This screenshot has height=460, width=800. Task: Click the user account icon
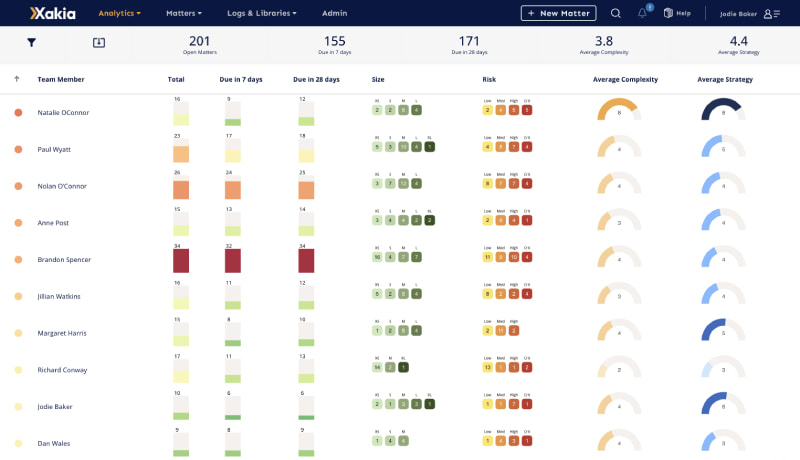click(771, 13)
